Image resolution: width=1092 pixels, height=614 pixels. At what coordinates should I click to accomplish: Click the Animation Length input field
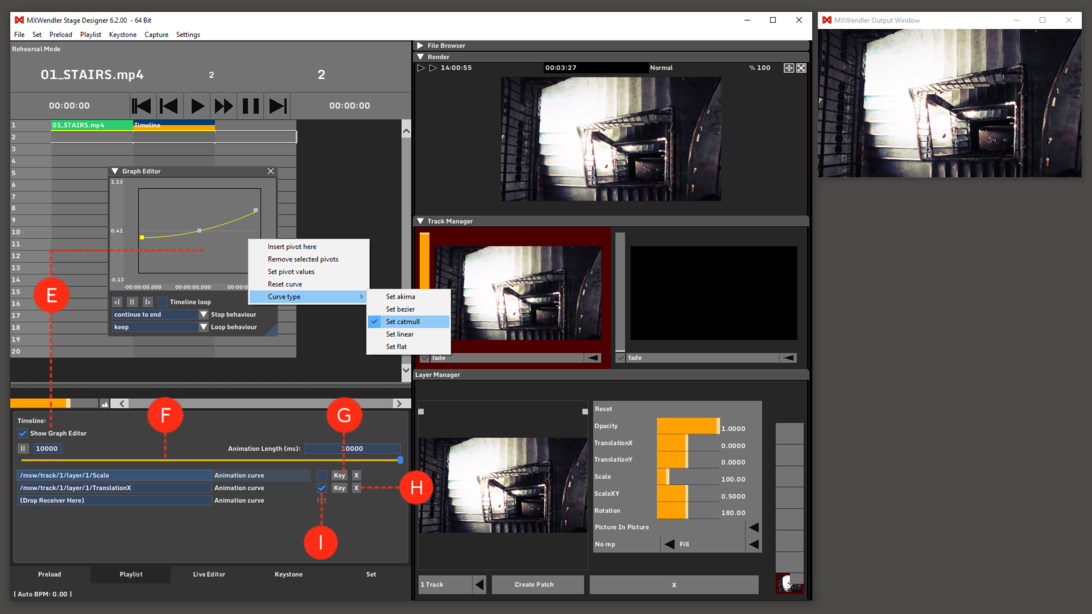click(350, 448)
